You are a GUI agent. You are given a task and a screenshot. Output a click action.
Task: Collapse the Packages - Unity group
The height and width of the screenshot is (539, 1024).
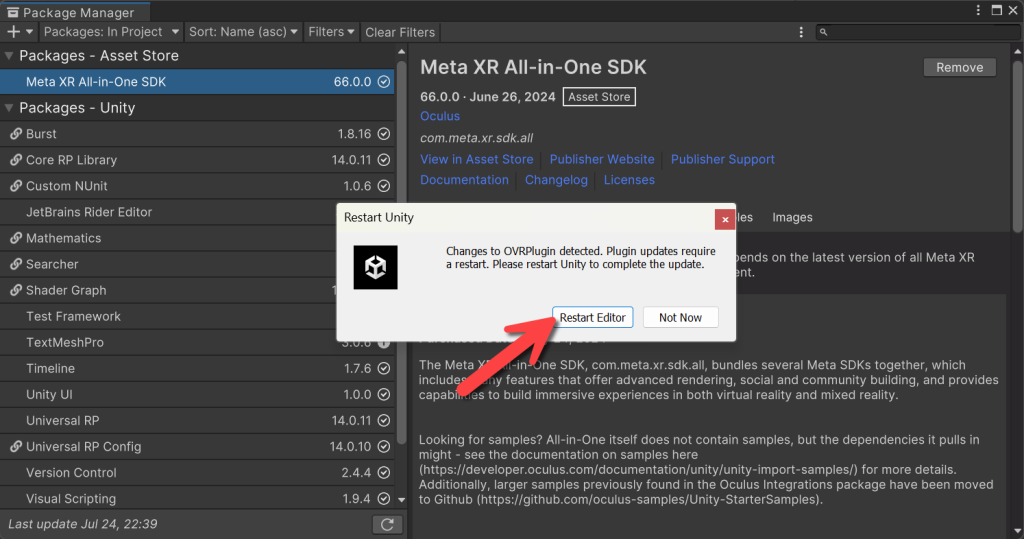click(x=9, y=108)
